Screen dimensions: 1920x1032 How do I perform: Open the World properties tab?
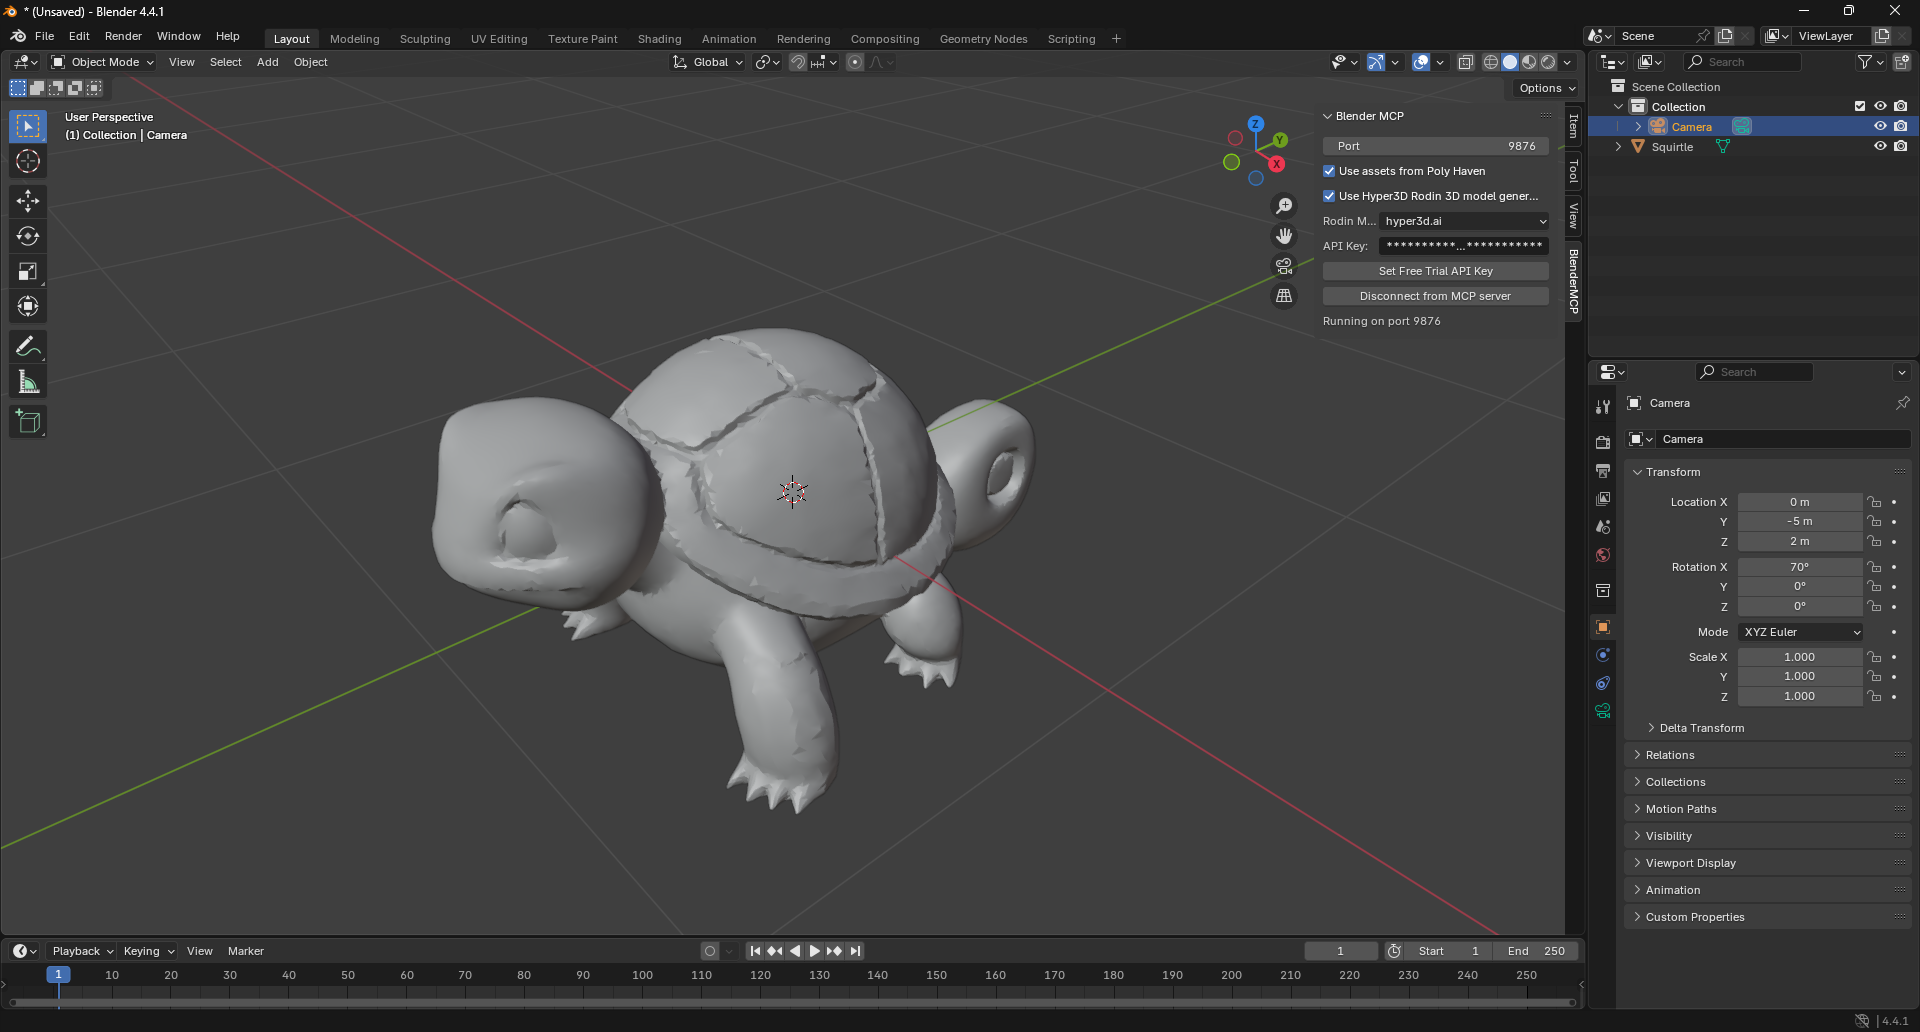pos(1603,554)
